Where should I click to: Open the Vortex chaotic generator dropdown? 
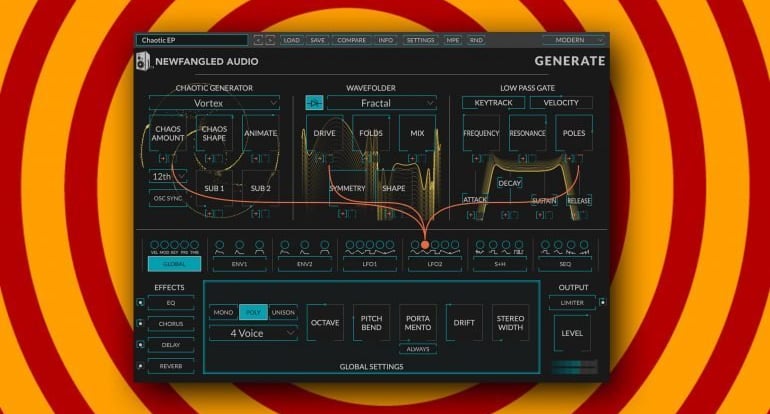pyautogui.click(x=215, y=103)
